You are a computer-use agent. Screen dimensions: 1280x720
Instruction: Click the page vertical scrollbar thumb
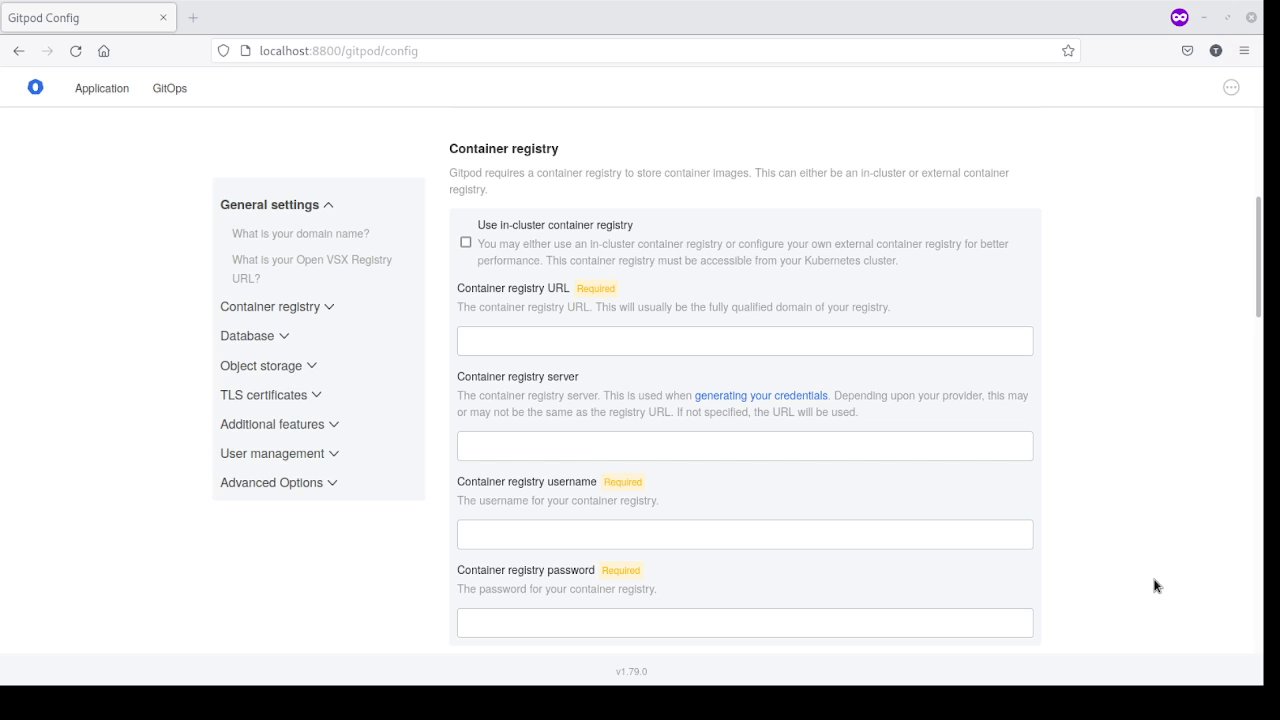pos(1258,257)
